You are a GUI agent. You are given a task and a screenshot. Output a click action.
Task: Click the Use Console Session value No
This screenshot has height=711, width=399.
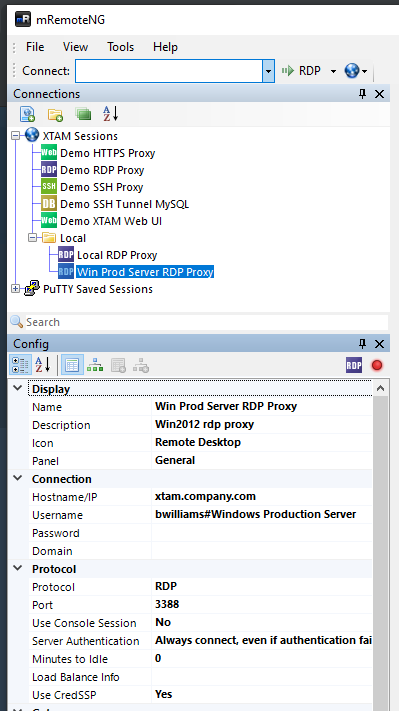point(262,622)
